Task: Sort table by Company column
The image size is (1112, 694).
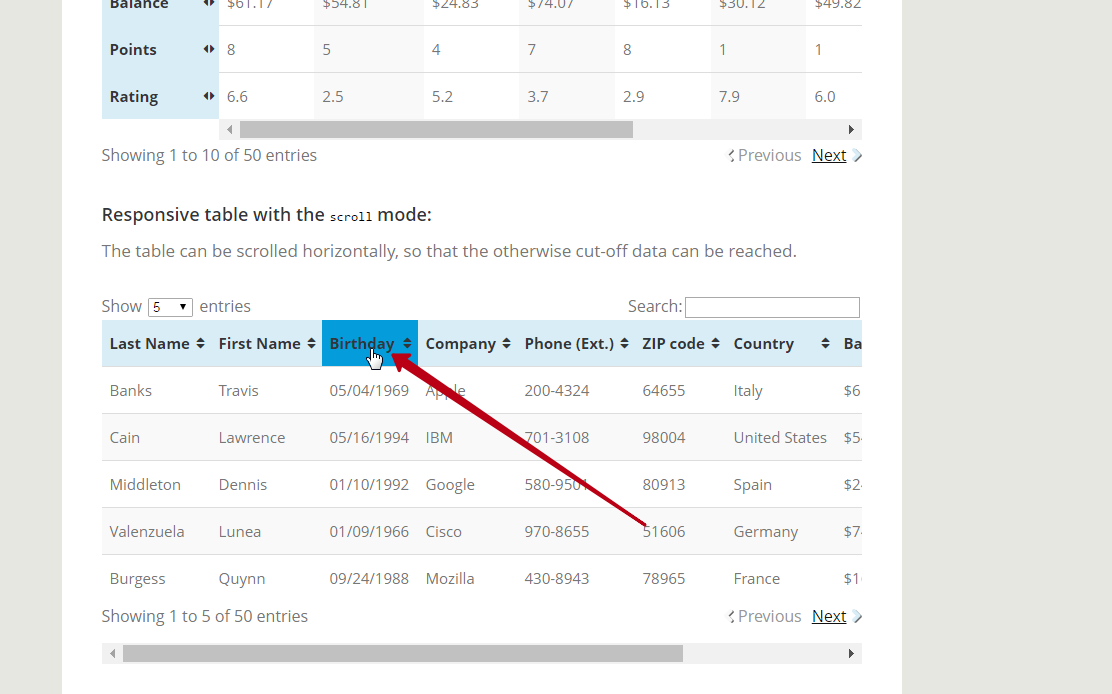Action: [460, 343]
